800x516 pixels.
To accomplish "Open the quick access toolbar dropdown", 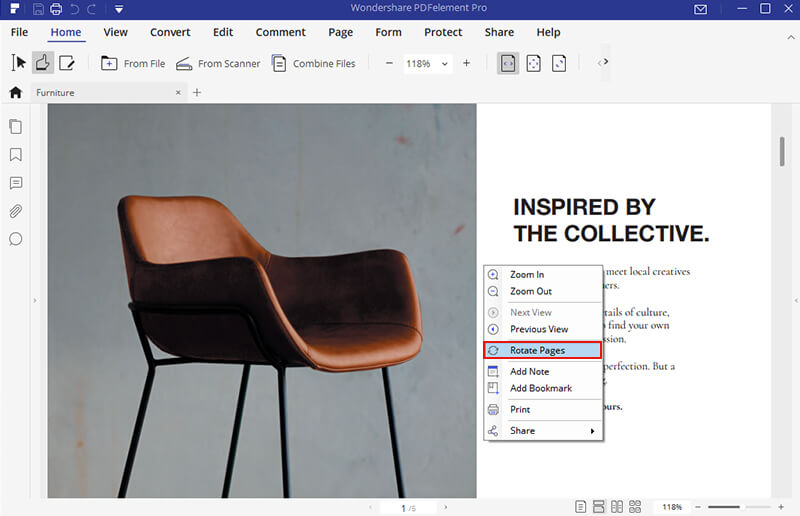I will click(x=118, y=10).
